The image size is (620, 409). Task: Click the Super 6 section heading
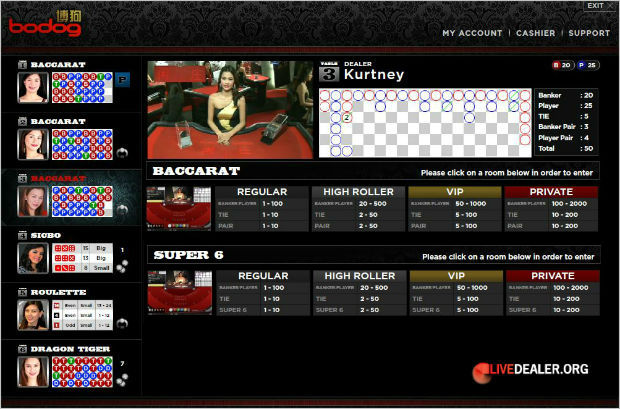[189, 255]
